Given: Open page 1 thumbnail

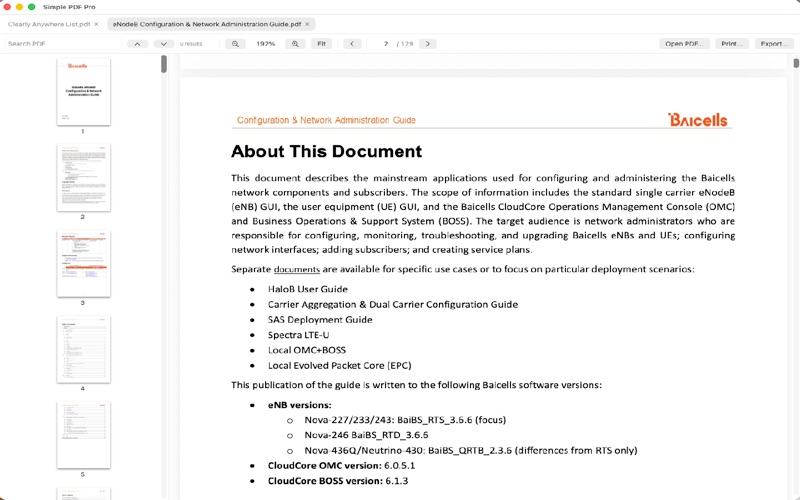Looking at the screenshot, I should [84, 92].
